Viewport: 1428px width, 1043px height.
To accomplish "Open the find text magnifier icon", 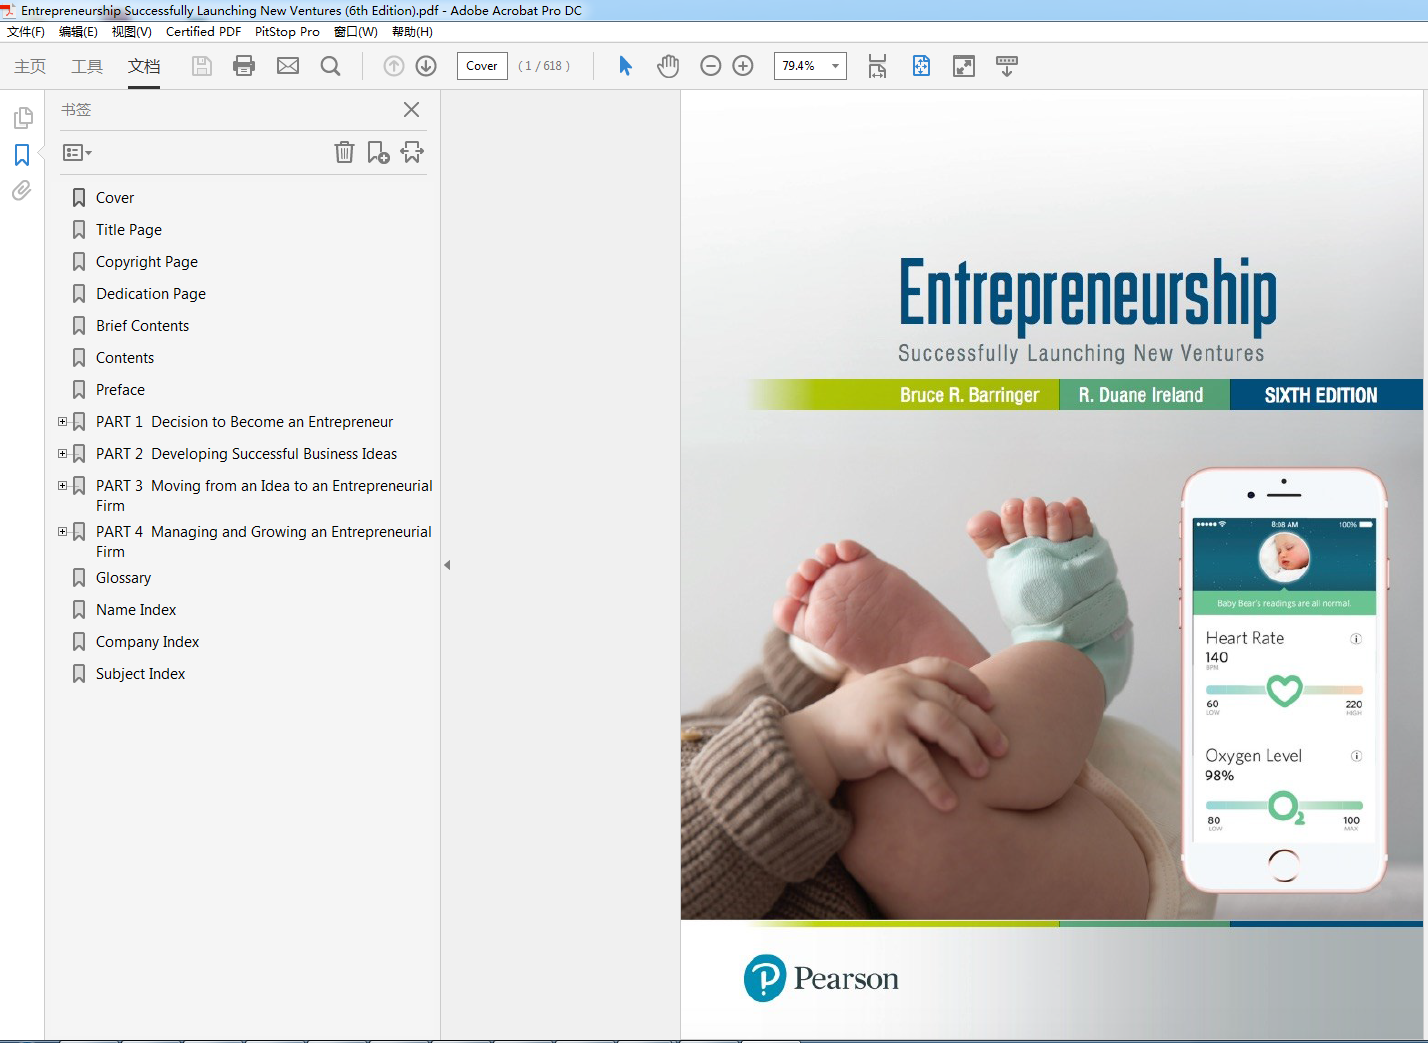I will pyautogui.click(x=330, y=66).
